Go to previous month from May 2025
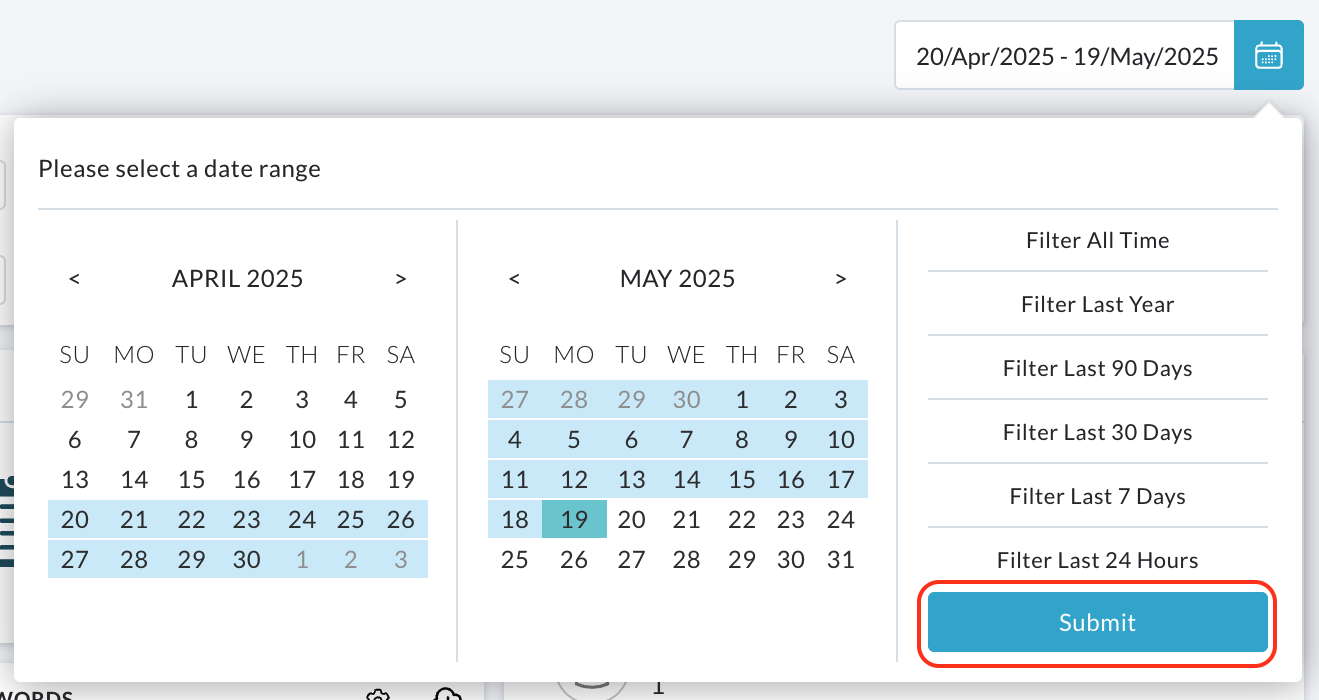 tap(514, 279)
